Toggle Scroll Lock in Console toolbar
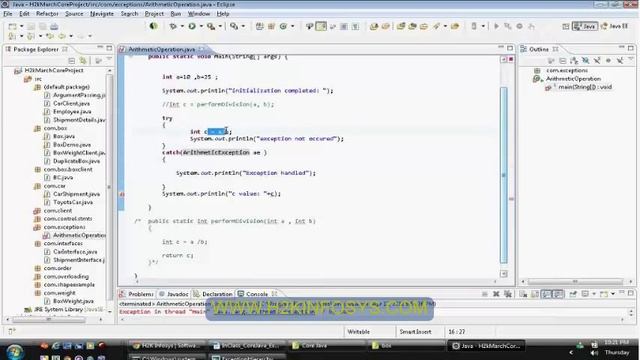 [535, 294]
